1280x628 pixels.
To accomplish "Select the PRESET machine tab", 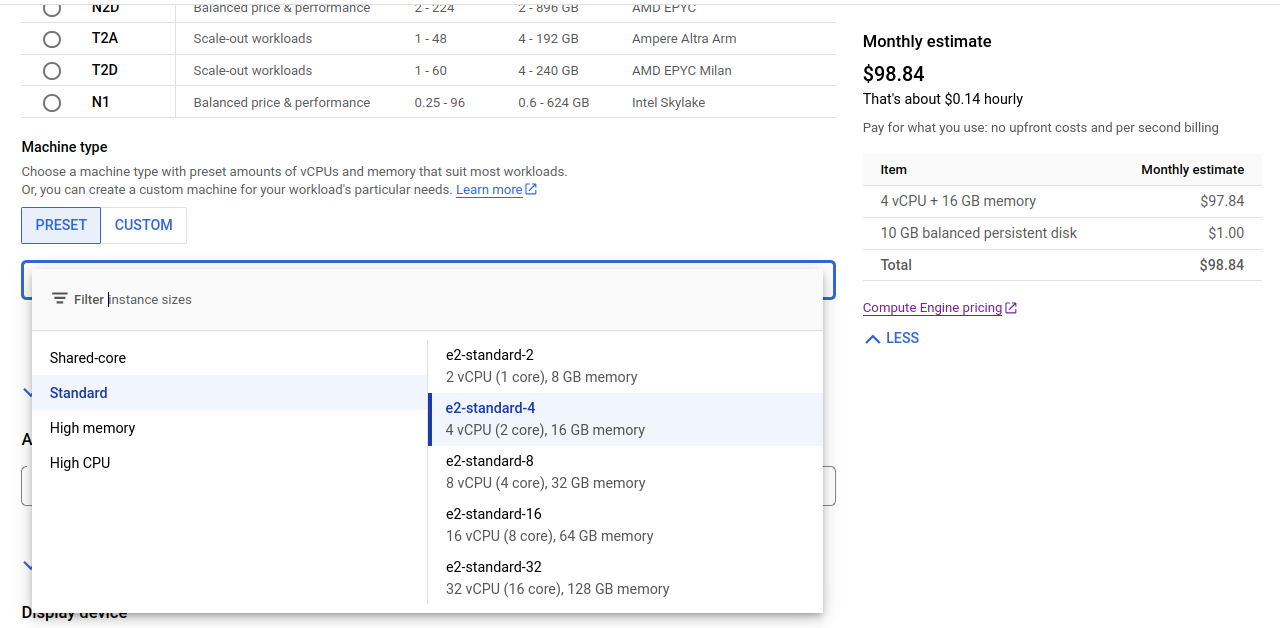I will point(60,225).
